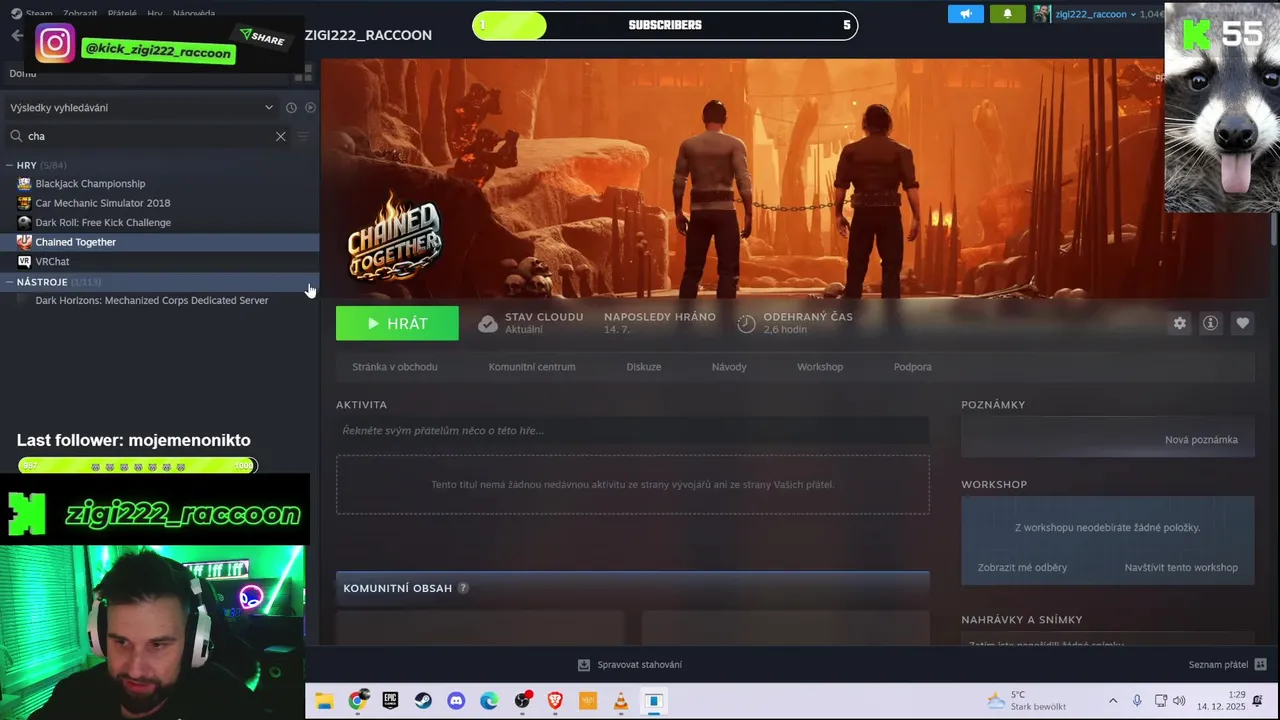Click Navštívit tento workshop link
The image size is (1280, 720).
[1181, 568]
